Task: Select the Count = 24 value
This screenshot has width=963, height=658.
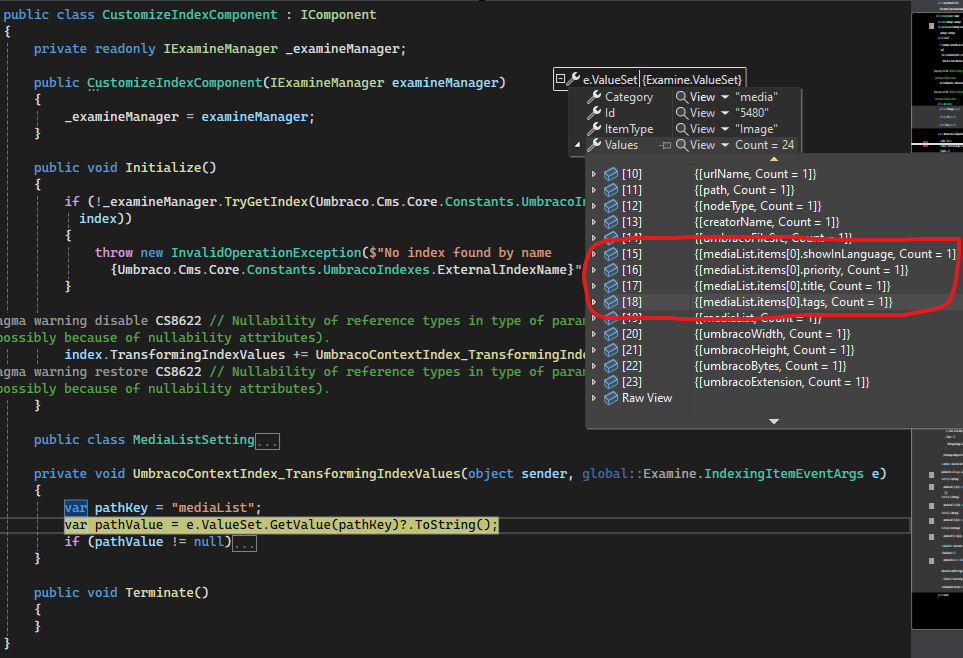Action: coord(765,144)
